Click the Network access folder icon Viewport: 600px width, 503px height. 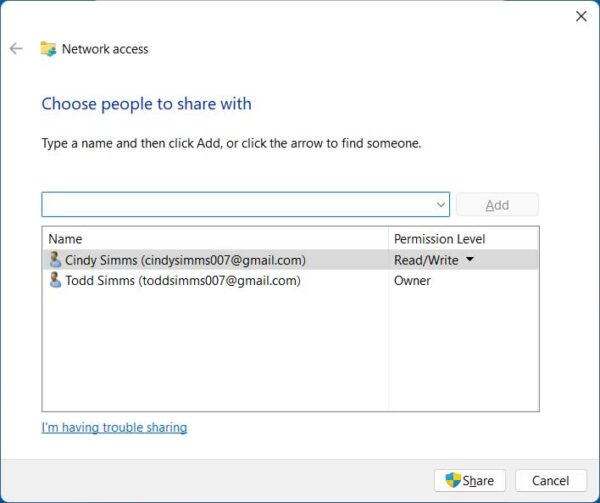coord(48,48)
